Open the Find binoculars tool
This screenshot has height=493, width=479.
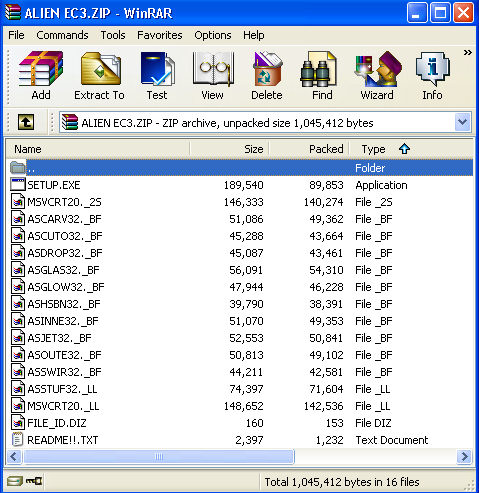(x=322, y=76)
